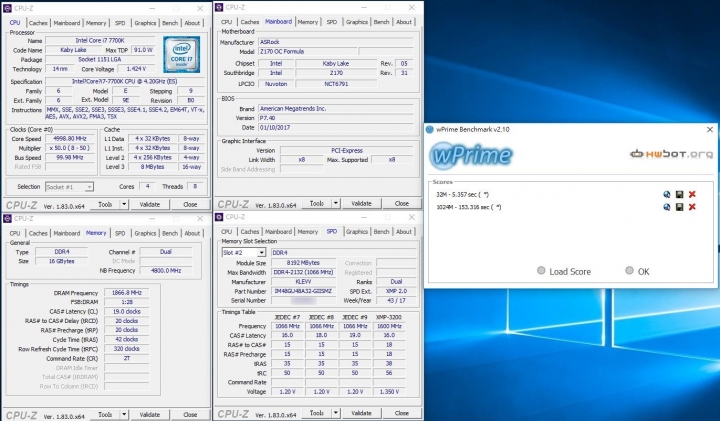Click the KLEVV manufacturer field
Viewport: 720px width, 421px height.
[303, 281]
